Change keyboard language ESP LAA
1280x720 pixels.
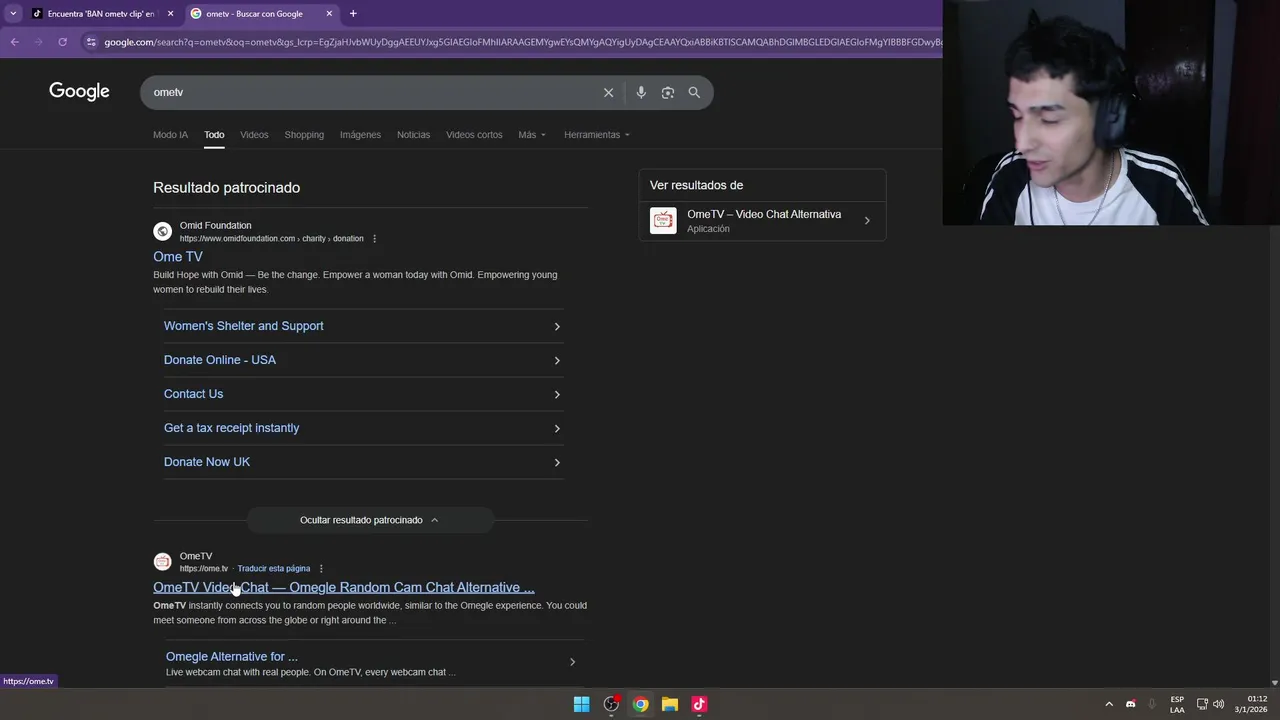click(1177, 704)
